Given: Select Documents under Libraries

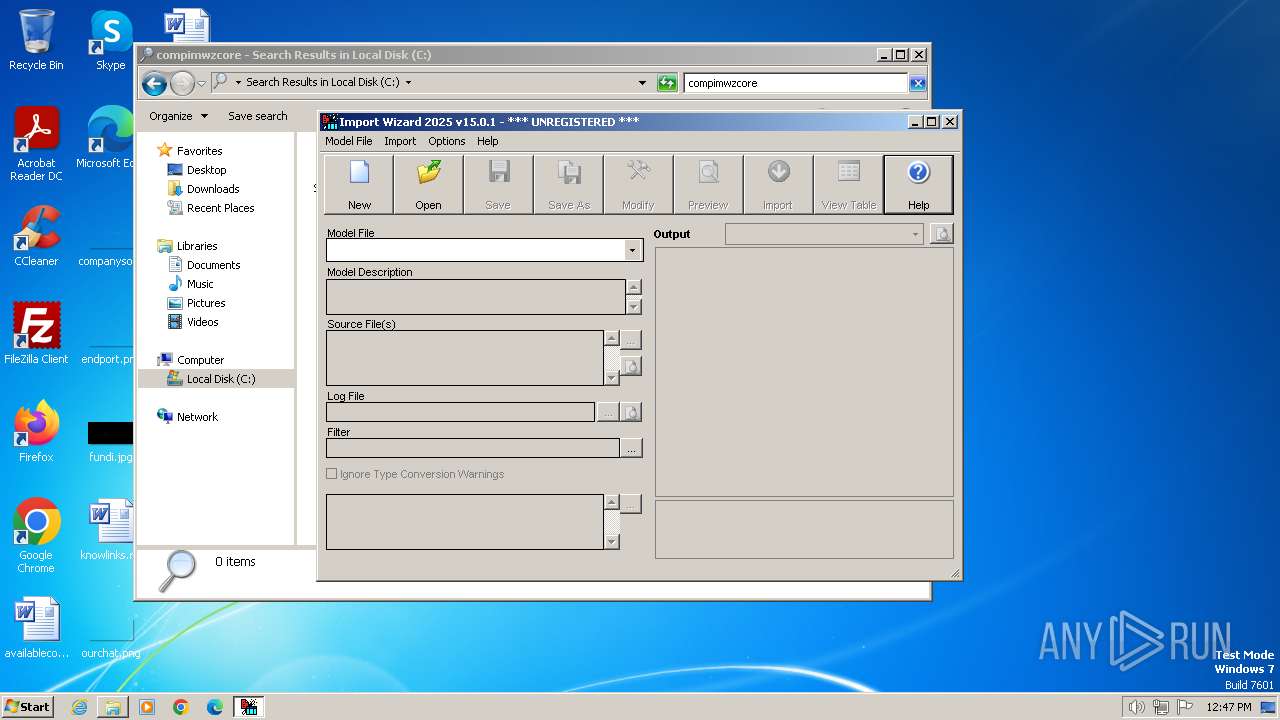Looking at the screenshot, I should (213, 265).
